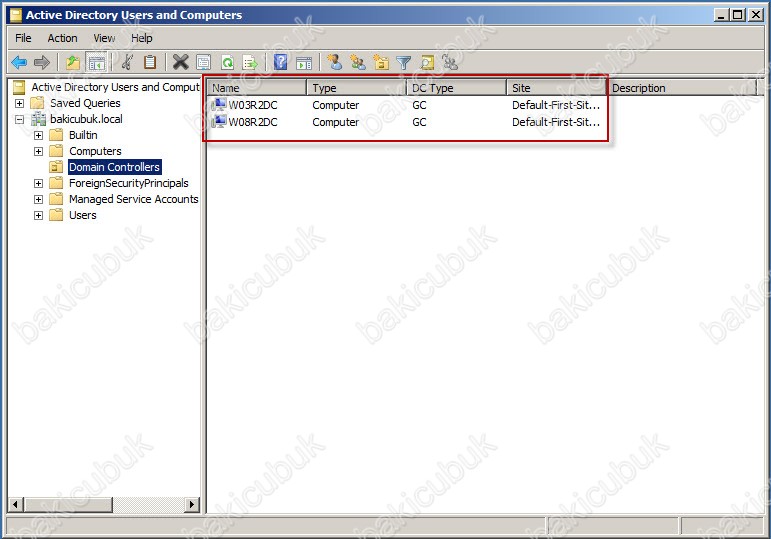Click the Back arrow toolbar icon
The height and width of the screenshot is (539, 771).
(x=19, y=62)
